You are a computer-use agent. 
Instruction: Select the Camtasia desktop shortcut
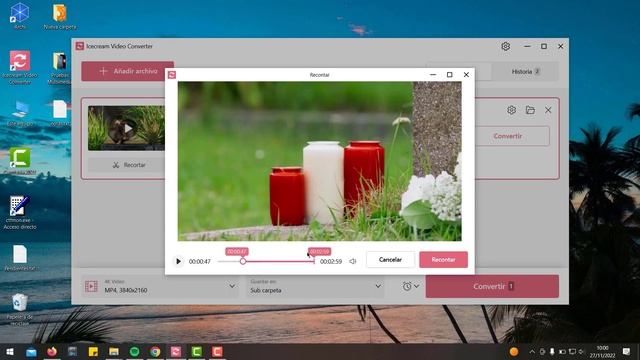20,161
